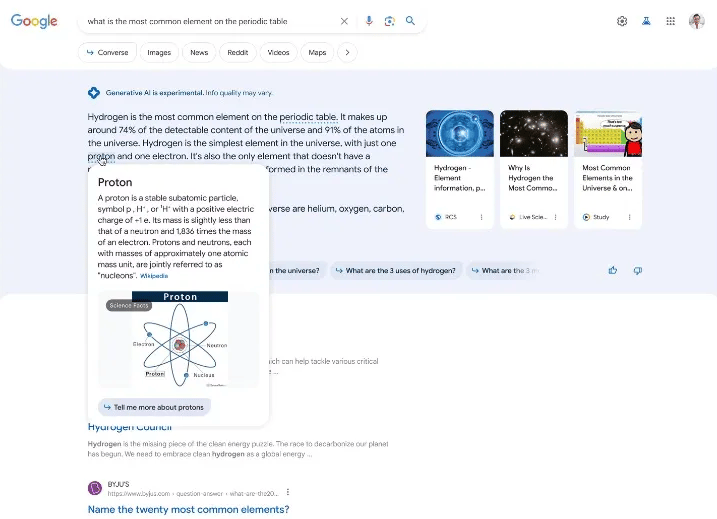The width and height of the screenshot is (717, 519).
Task: Click 'What are the 3 uses of hydrogen?' chip
Action: click(x=396, y=271)
